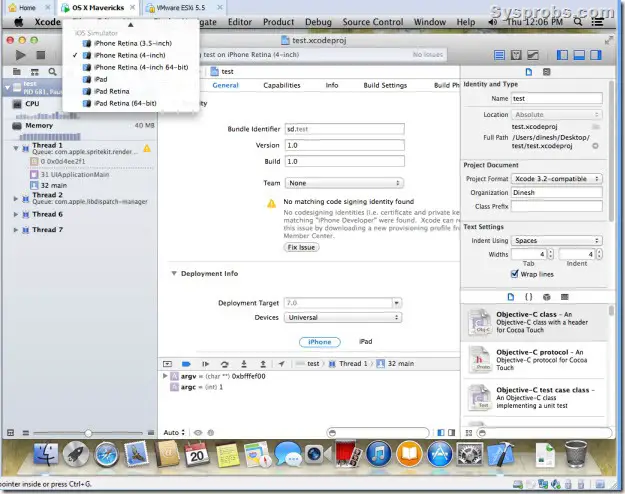The image size is (625, 494).
Task: Select the iPhone segment button
Action: pyautogui.click(x=320, y=342)
